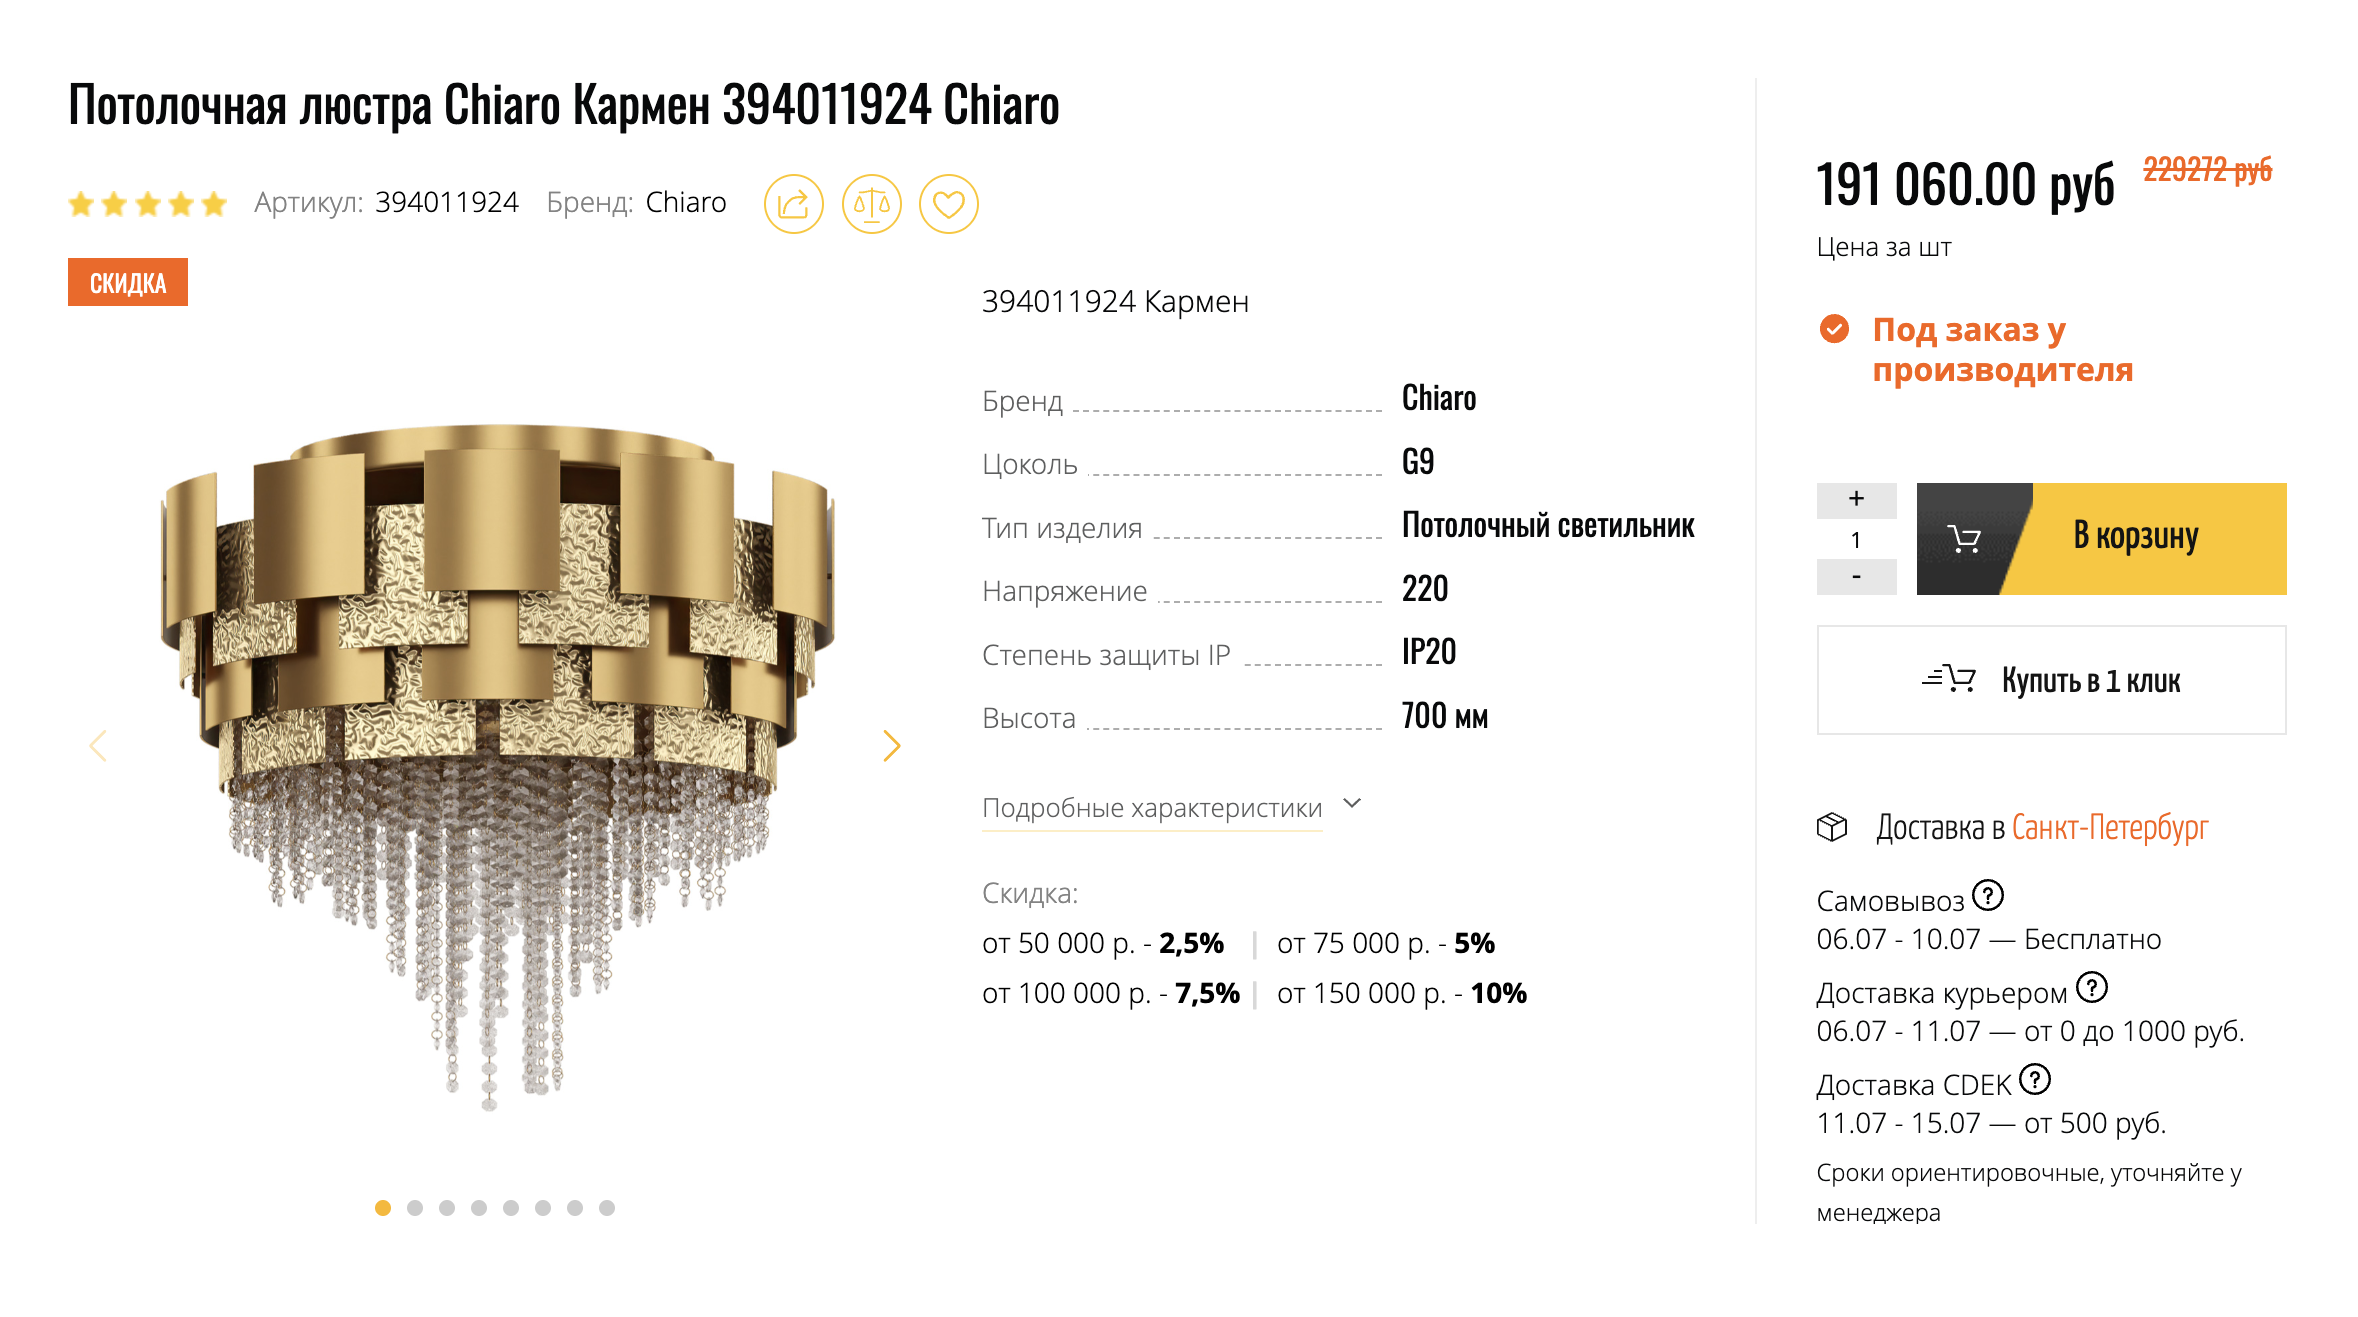Open Доставка CDEK help question mark
This screenshot has width=2358, height=1317.
[x=2034, y=1079]
